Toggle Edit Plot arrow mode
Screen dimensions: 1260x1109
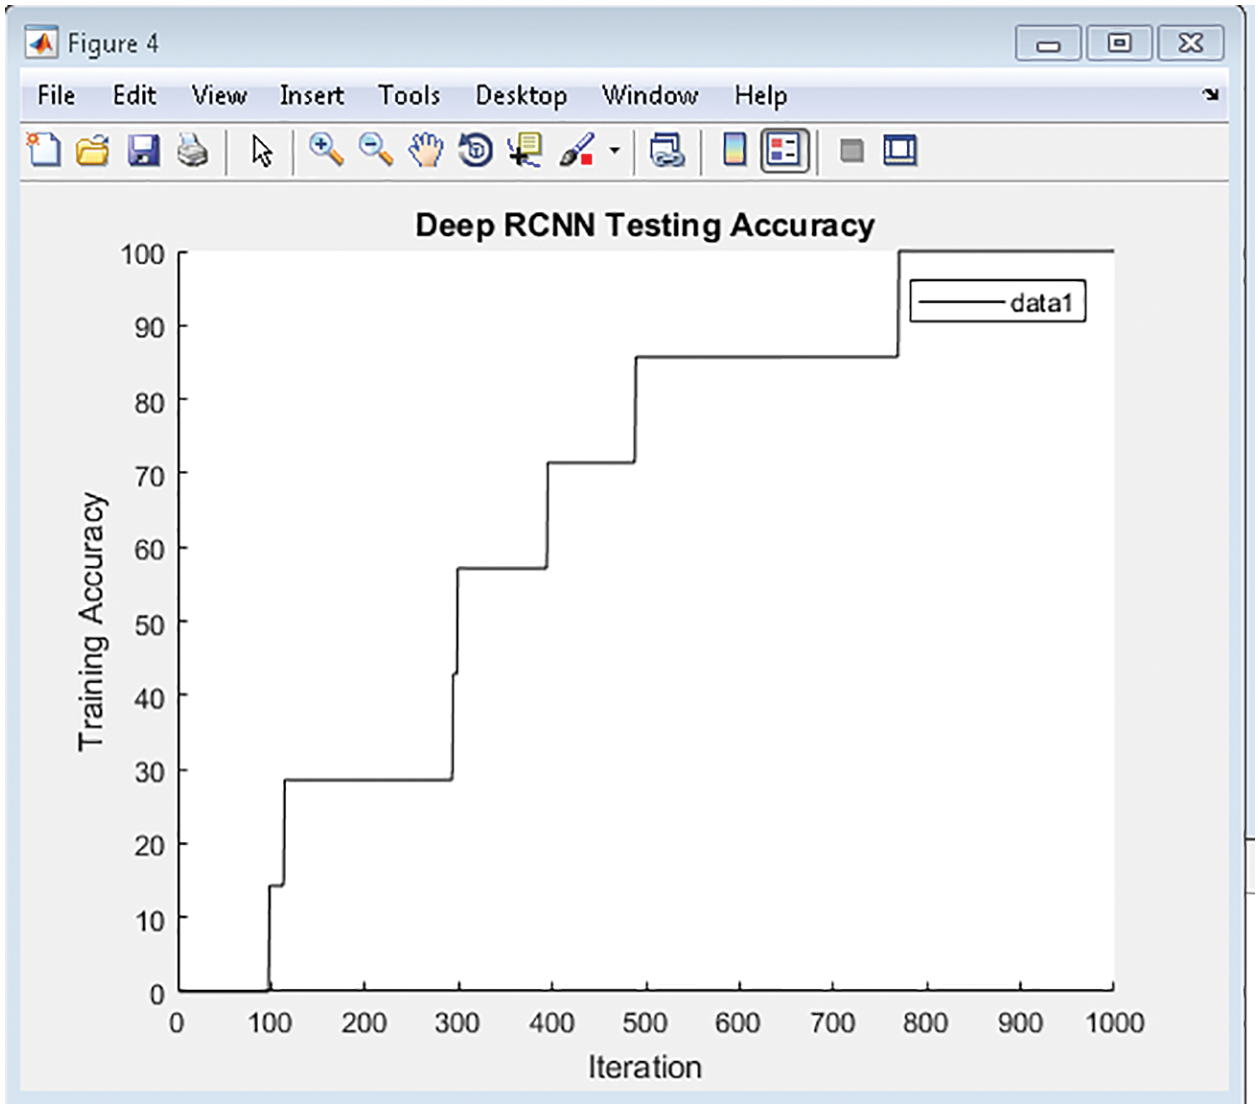(262, 151)
